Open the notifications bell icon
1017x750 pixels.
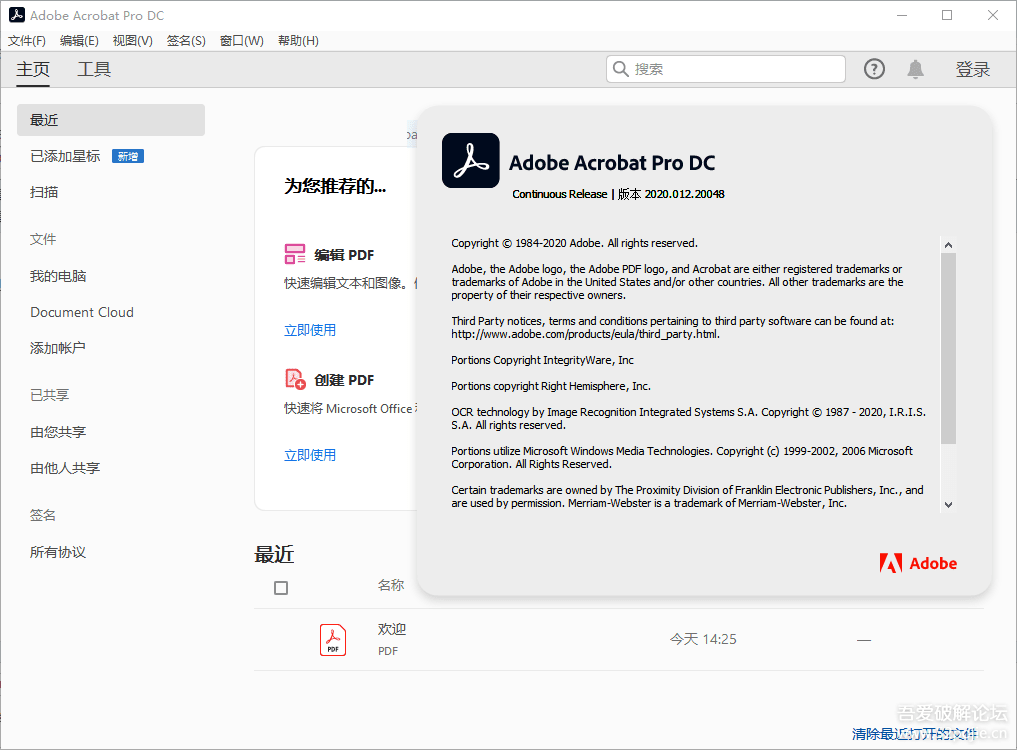click(x=915, y=69)
